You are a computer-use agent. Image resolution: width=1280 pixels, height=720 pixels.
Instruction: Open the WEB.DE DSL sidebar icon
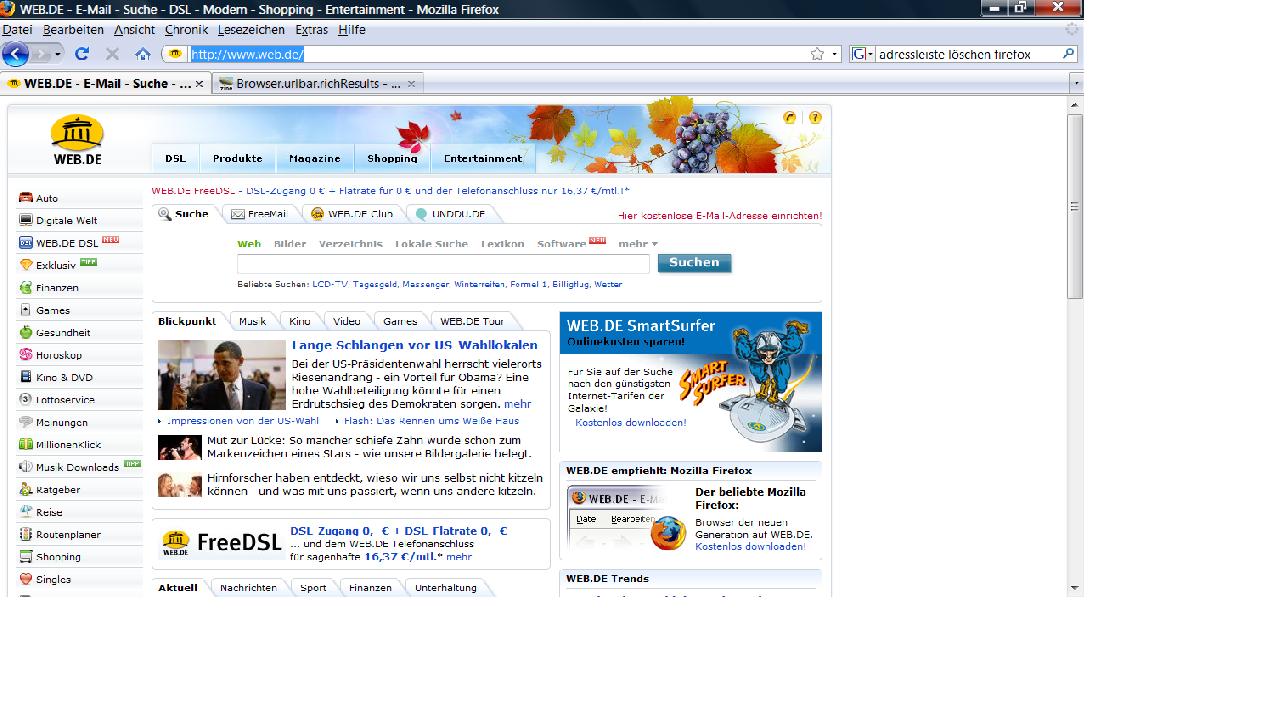click(x=26, y=243)
